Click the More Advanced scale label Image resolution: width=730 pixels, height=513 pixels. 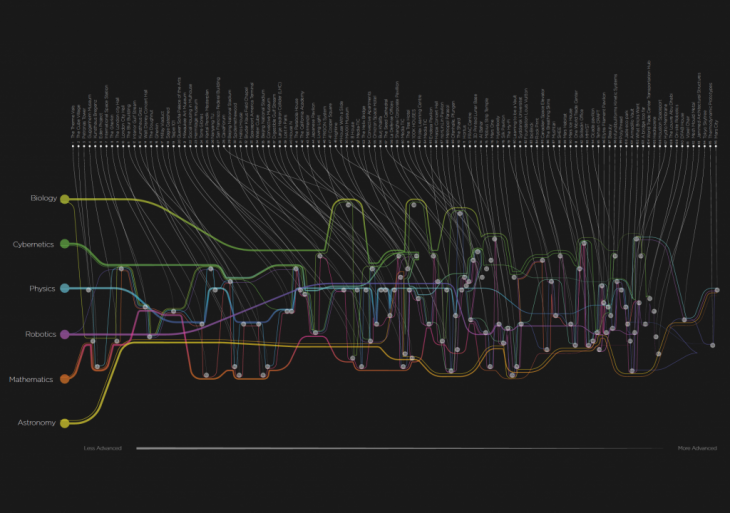pyautogui.click(x=697, y=449)
